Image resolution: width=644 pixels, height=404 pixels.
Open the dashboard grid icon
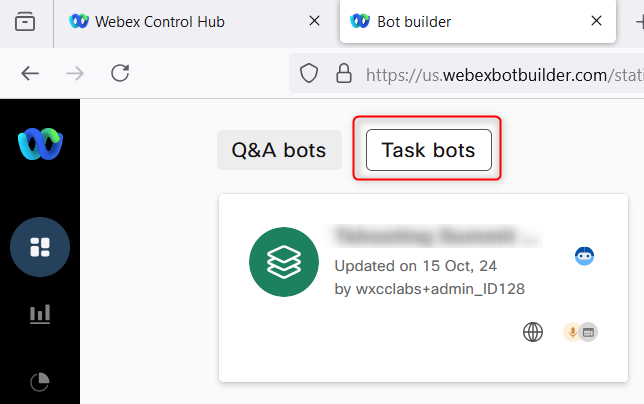point(40,246)
